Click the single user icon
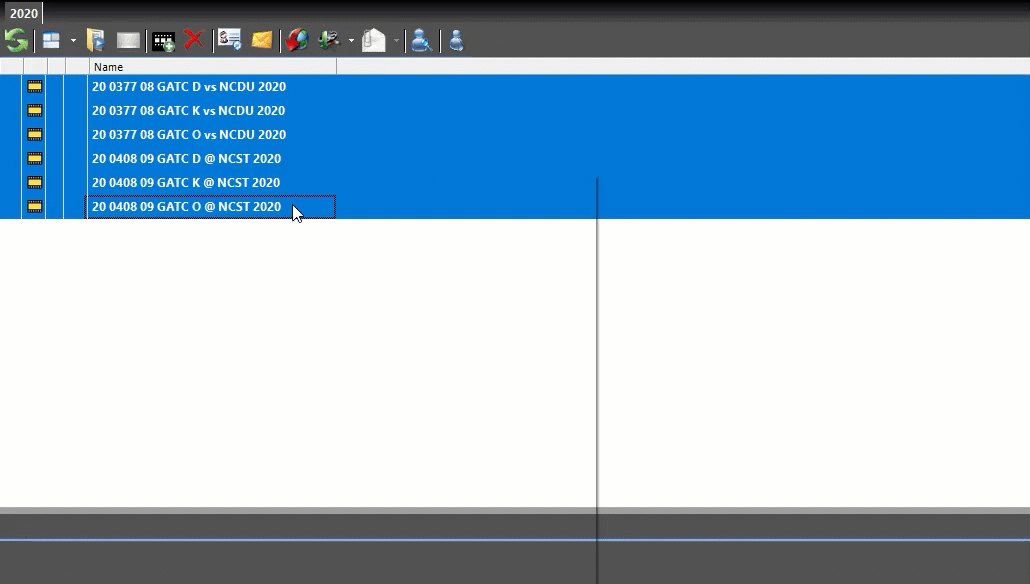Image resolution: width=1030 pixels, height=584 pixels. [457, 41]
